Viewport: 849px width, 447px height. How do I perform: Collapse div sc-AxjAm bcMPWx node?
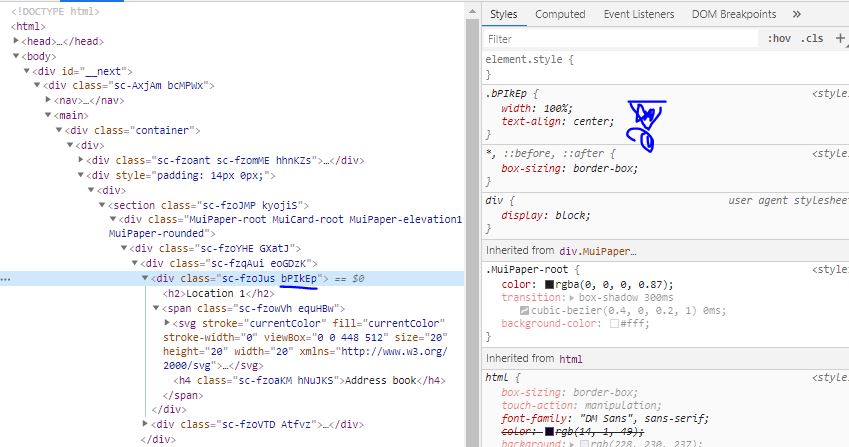tap(37, 85)
